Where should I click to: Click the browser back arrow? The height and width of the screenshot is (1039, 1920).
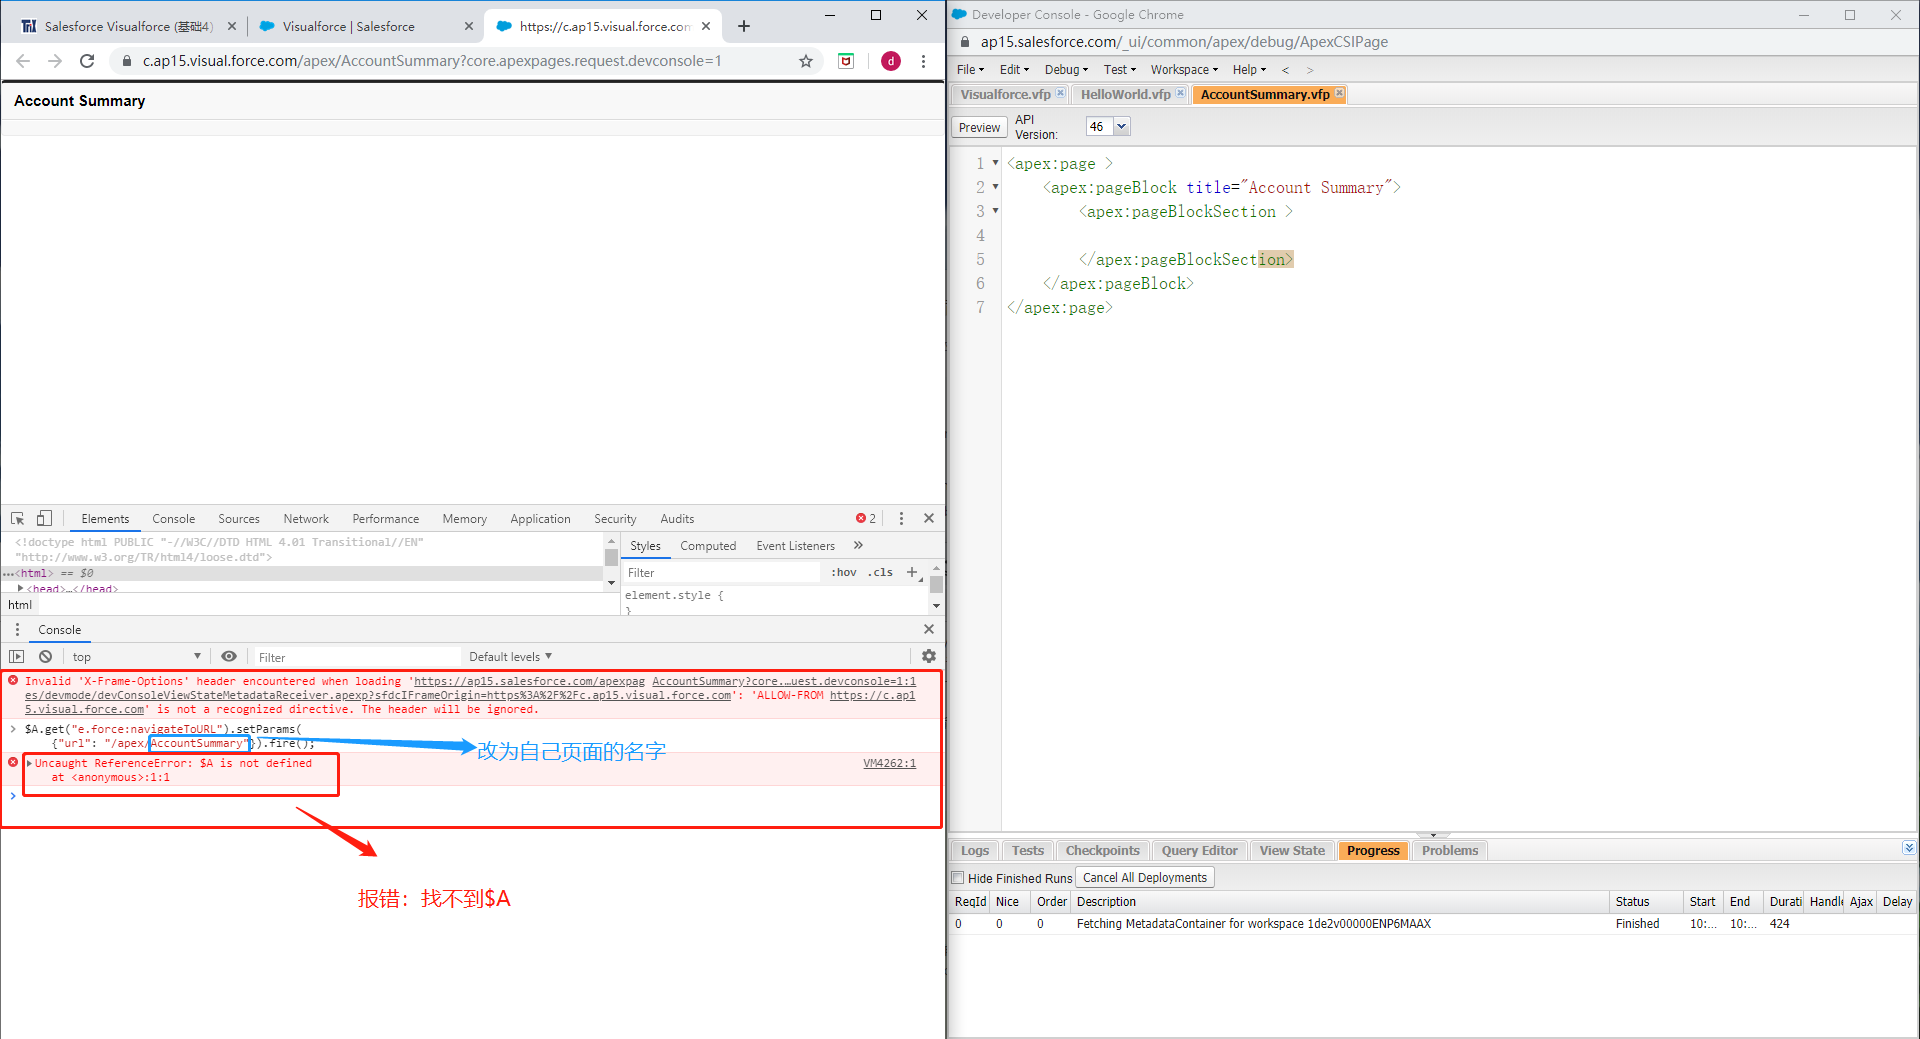pos(24,61)
